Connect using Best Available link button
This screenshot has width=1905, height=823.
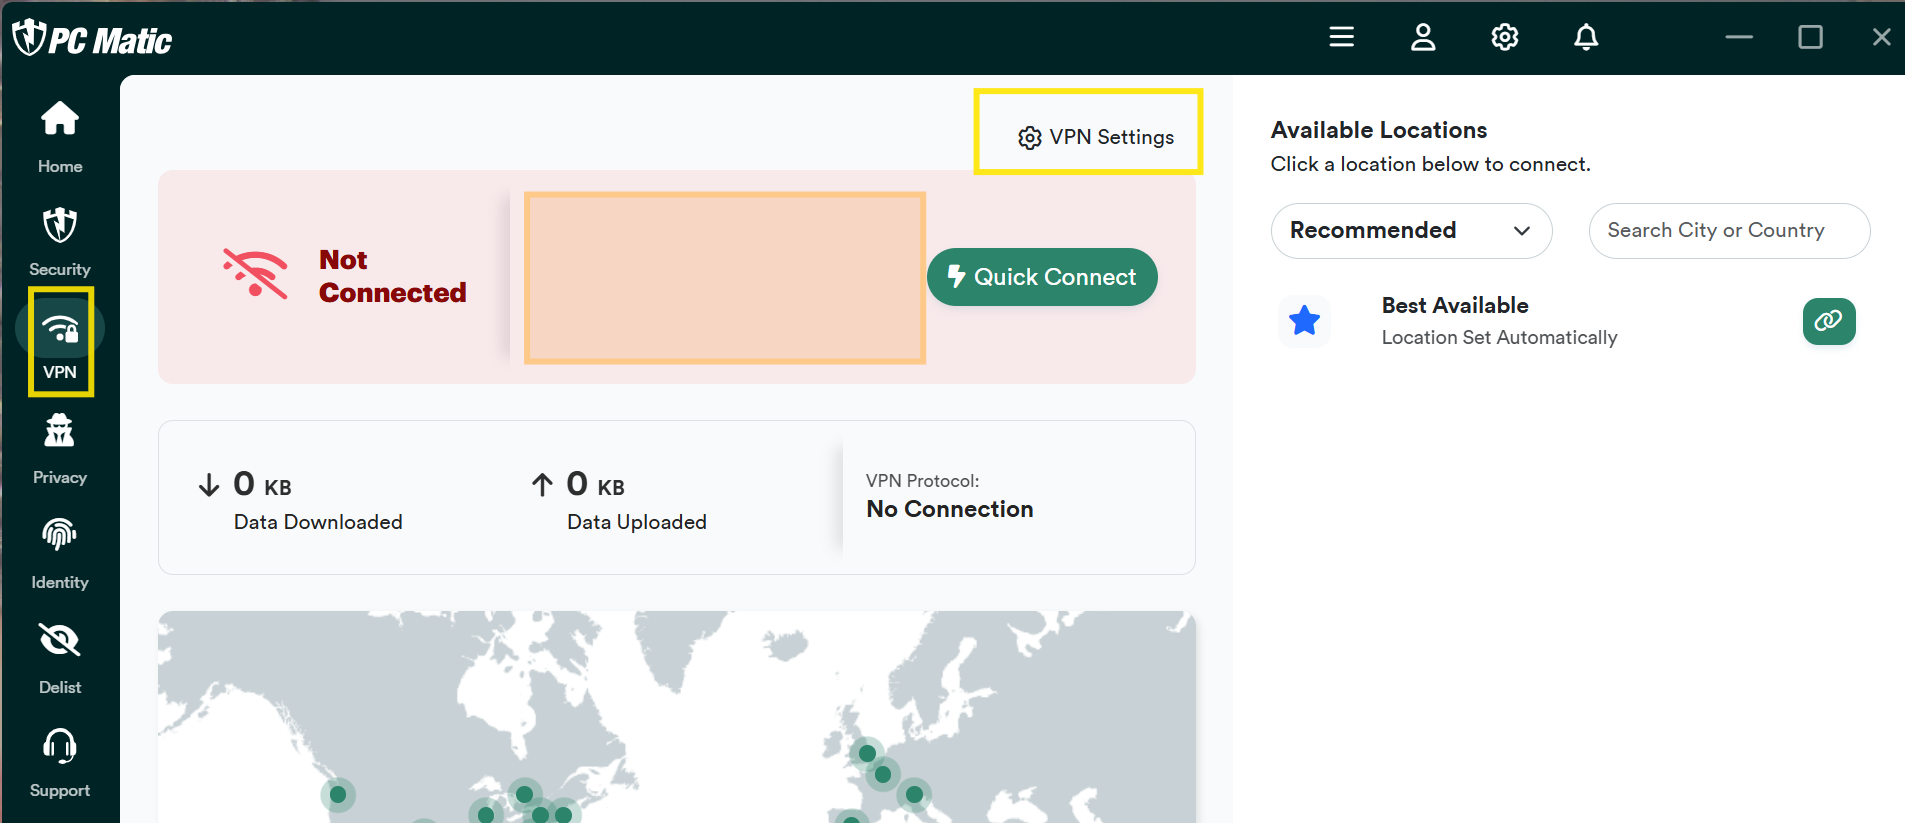[1829, 321]
